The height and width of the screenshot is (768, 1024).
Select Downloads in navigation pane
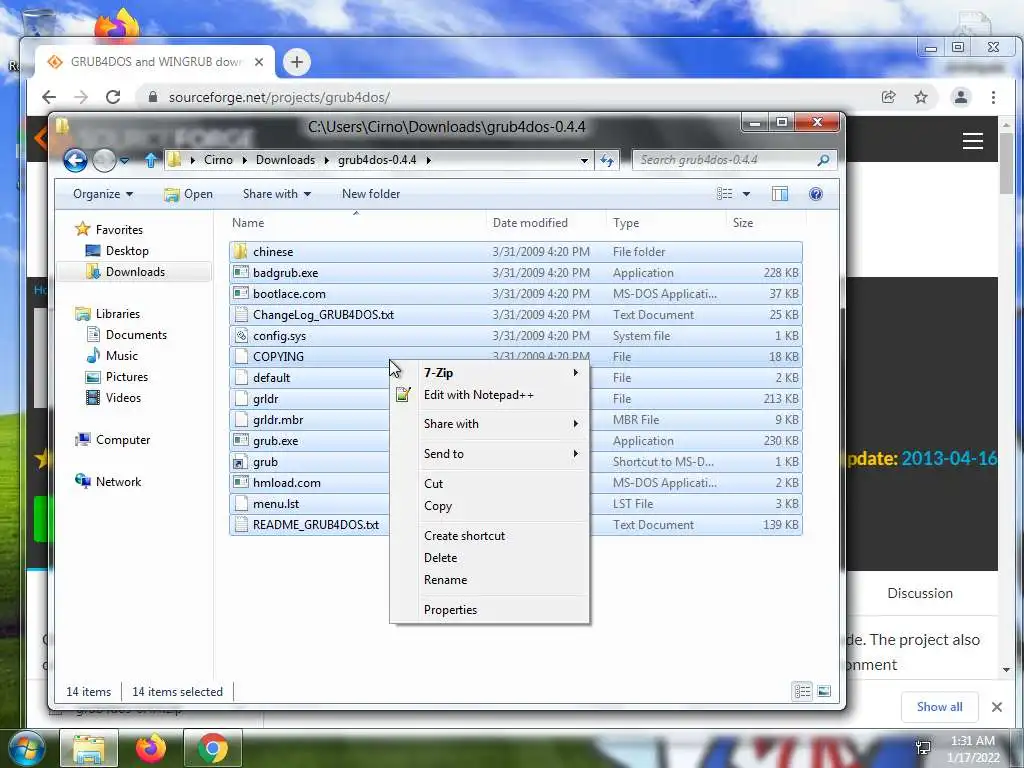coord(135,272)
